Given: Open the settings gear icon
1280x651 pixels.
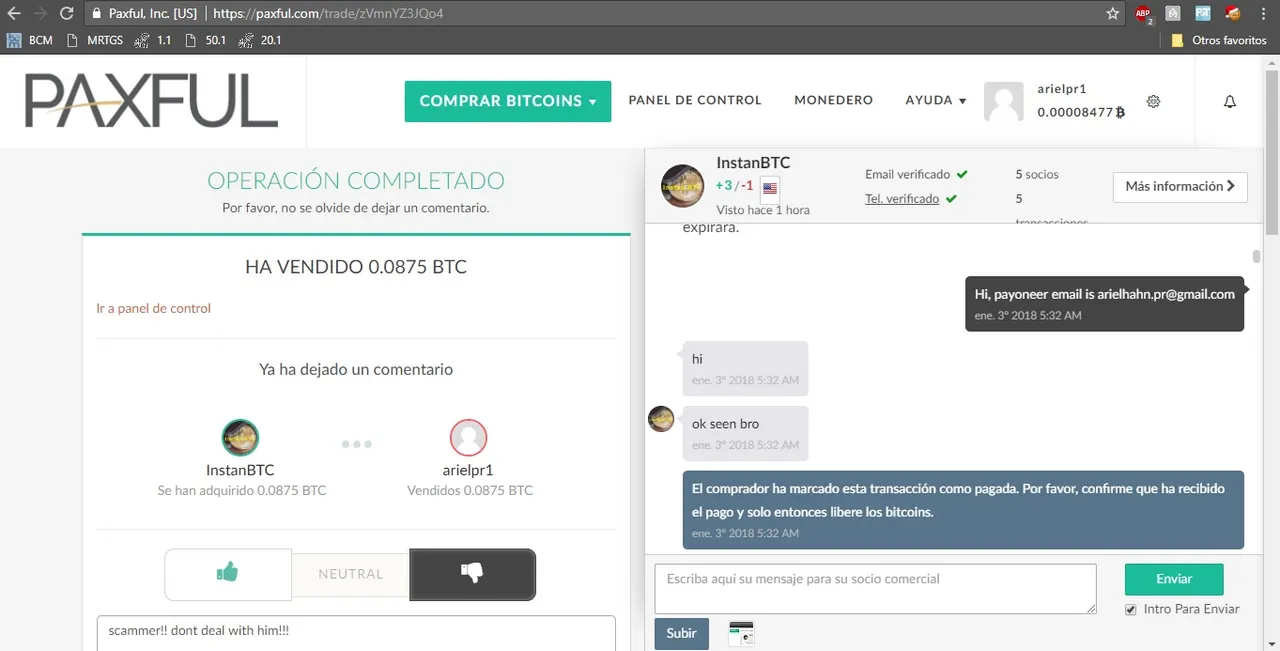Looking at the screenshot, I should (1153, 101).
